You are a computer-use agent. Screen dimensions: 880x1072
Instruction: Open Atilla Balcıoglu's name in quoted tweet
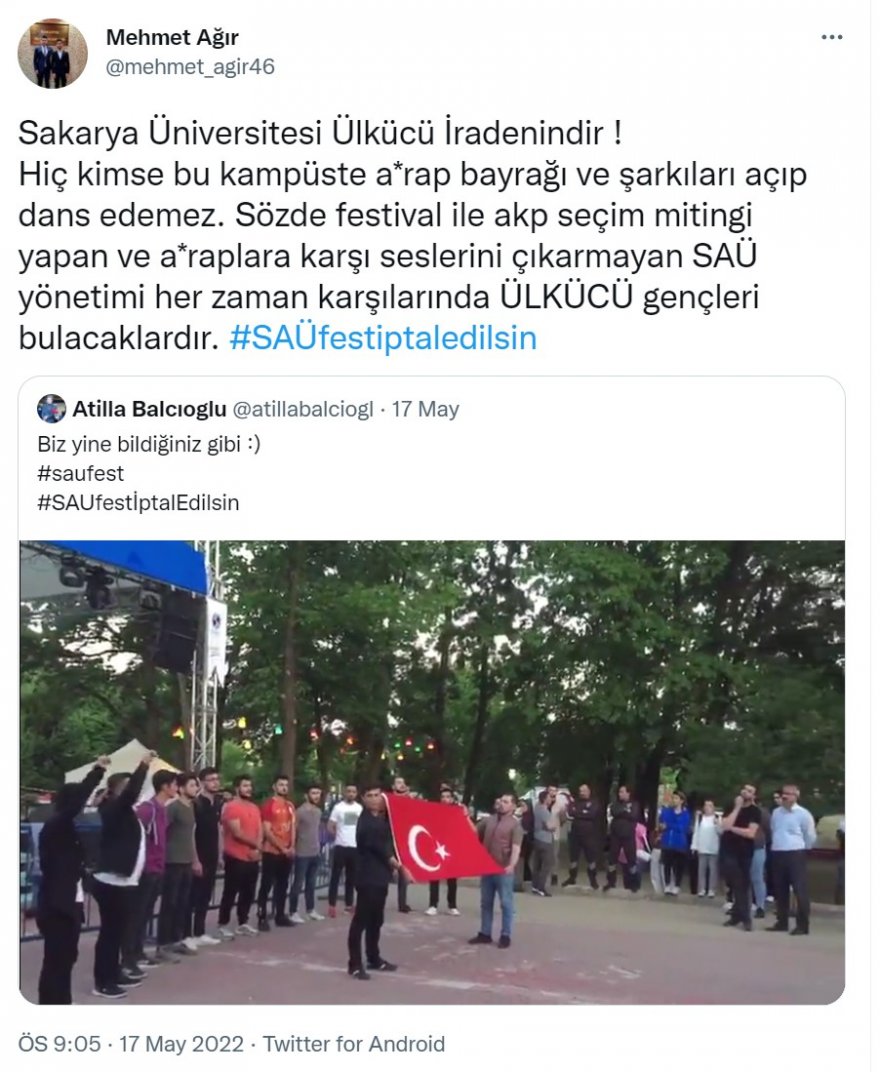[x=149, y=409]
